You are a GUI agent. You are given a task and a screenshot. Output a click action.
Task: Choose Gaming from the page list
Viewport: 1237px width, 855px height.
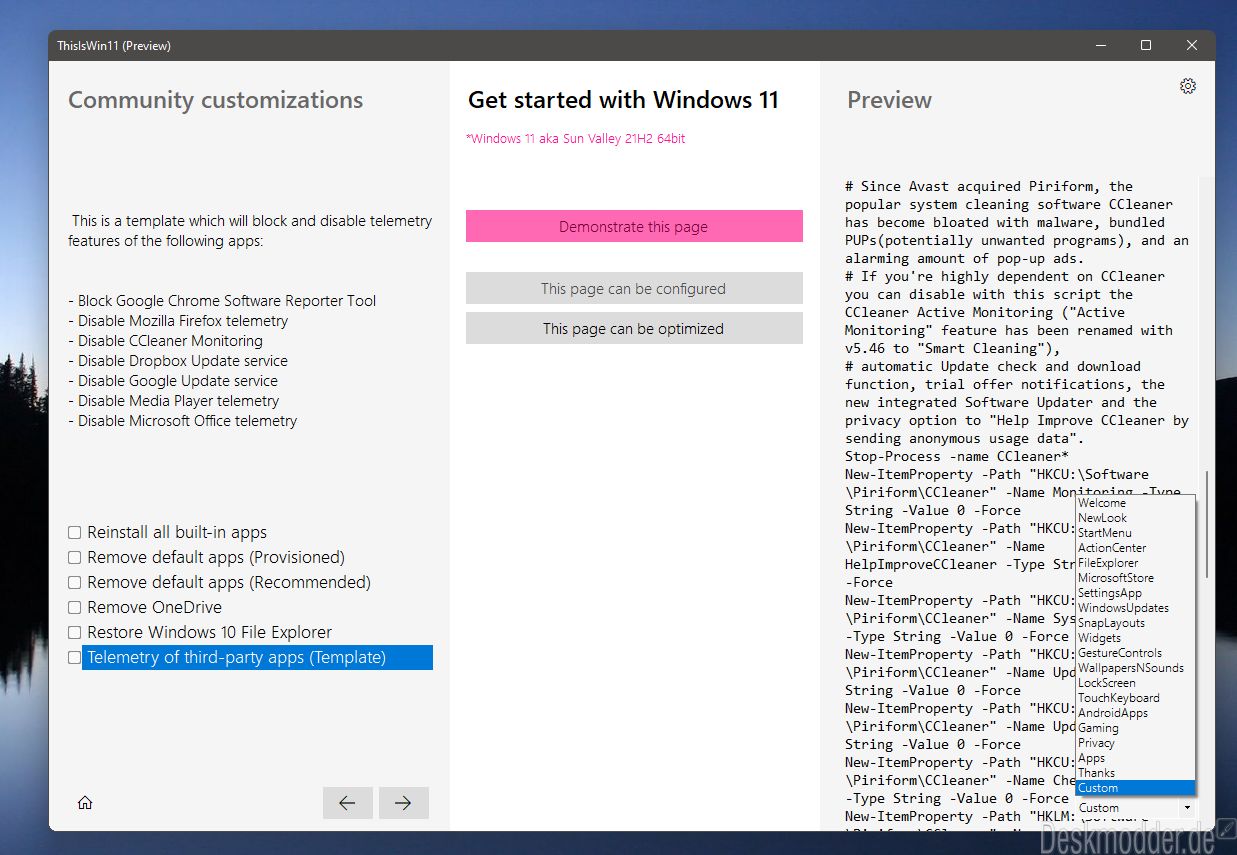click(1135, 728)
